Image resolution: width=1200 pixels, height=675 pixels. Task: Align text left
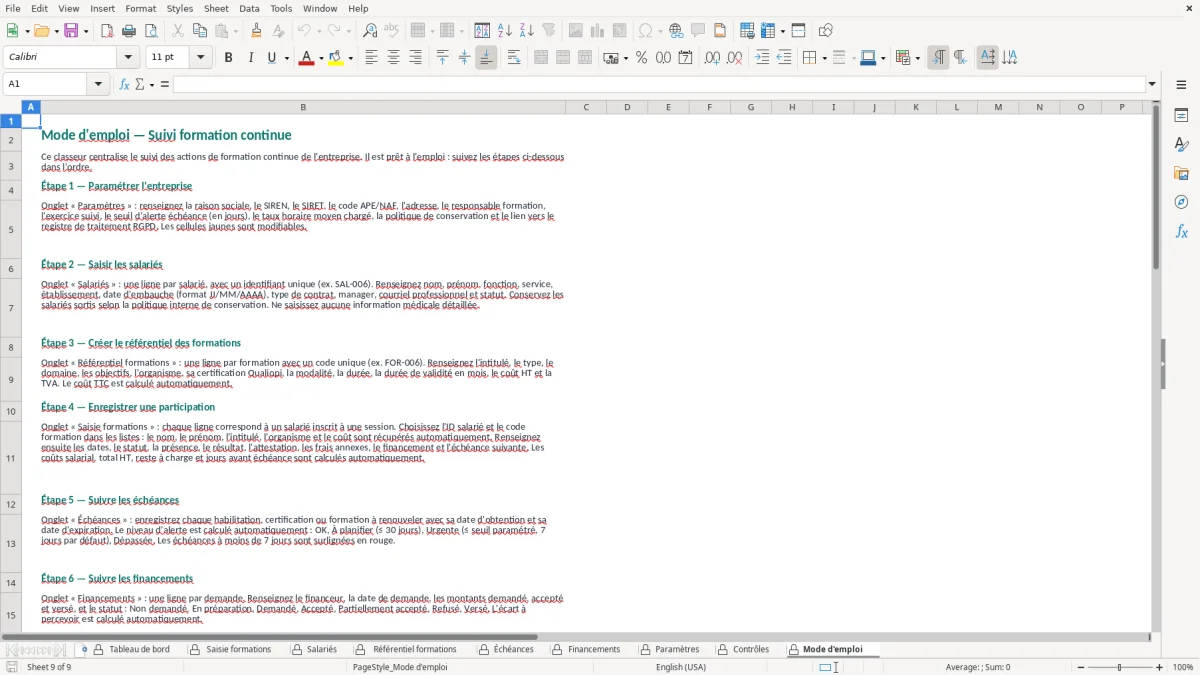pos(371,58)
